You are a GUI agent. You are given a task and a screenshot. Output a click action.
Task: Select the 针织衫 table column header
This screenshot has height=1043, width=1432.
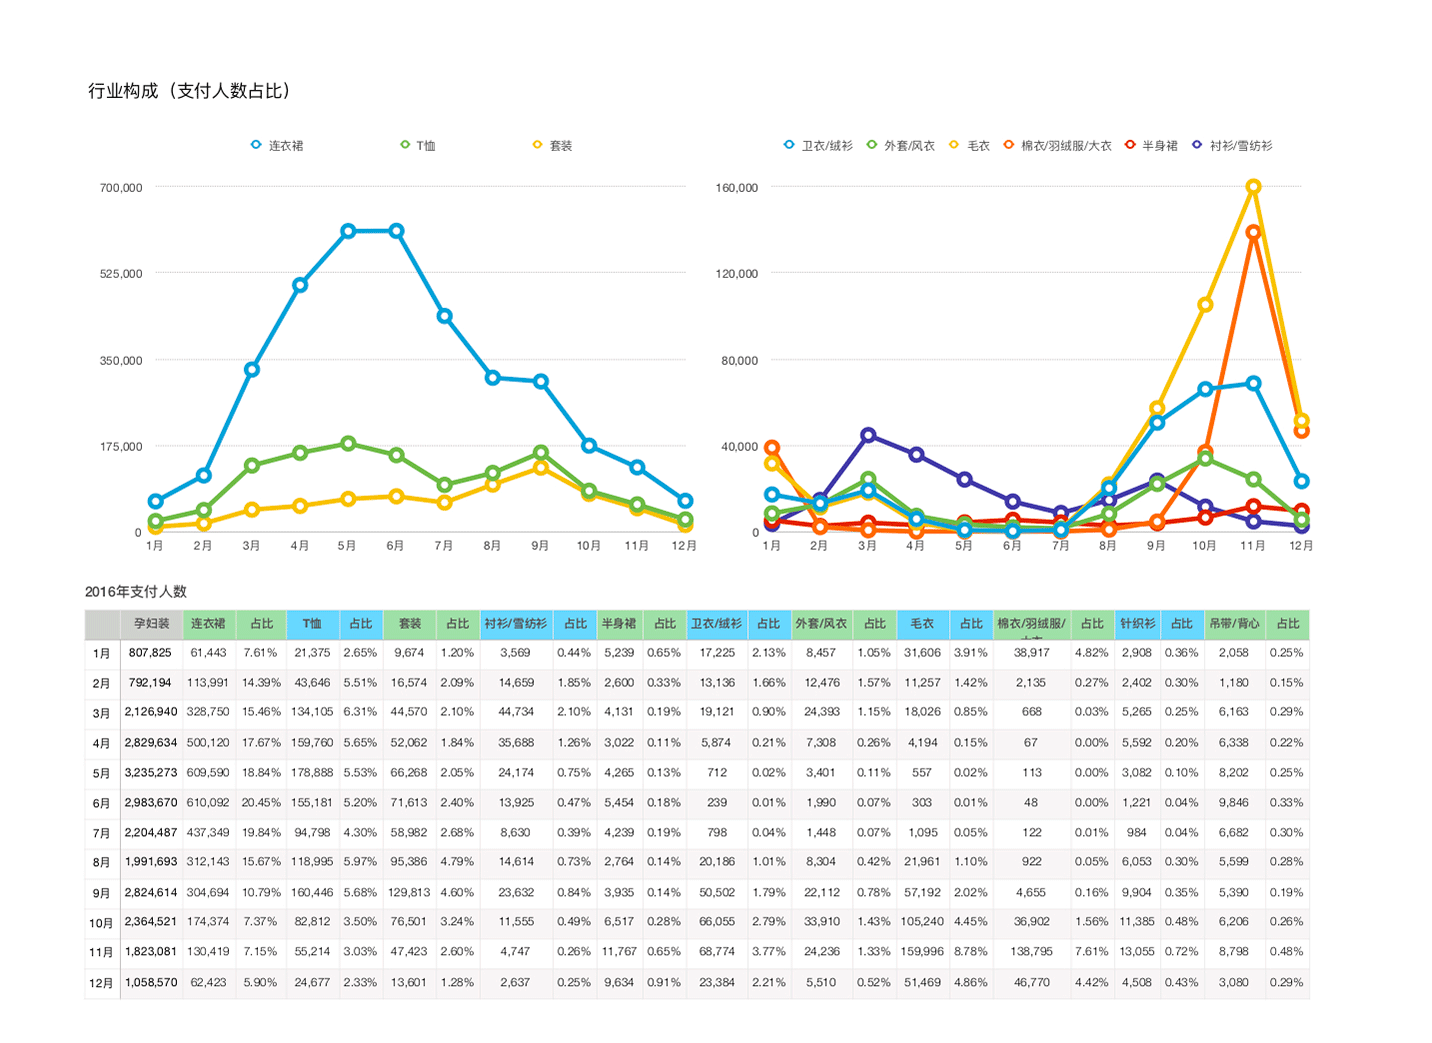click(x=1137, y=624)
